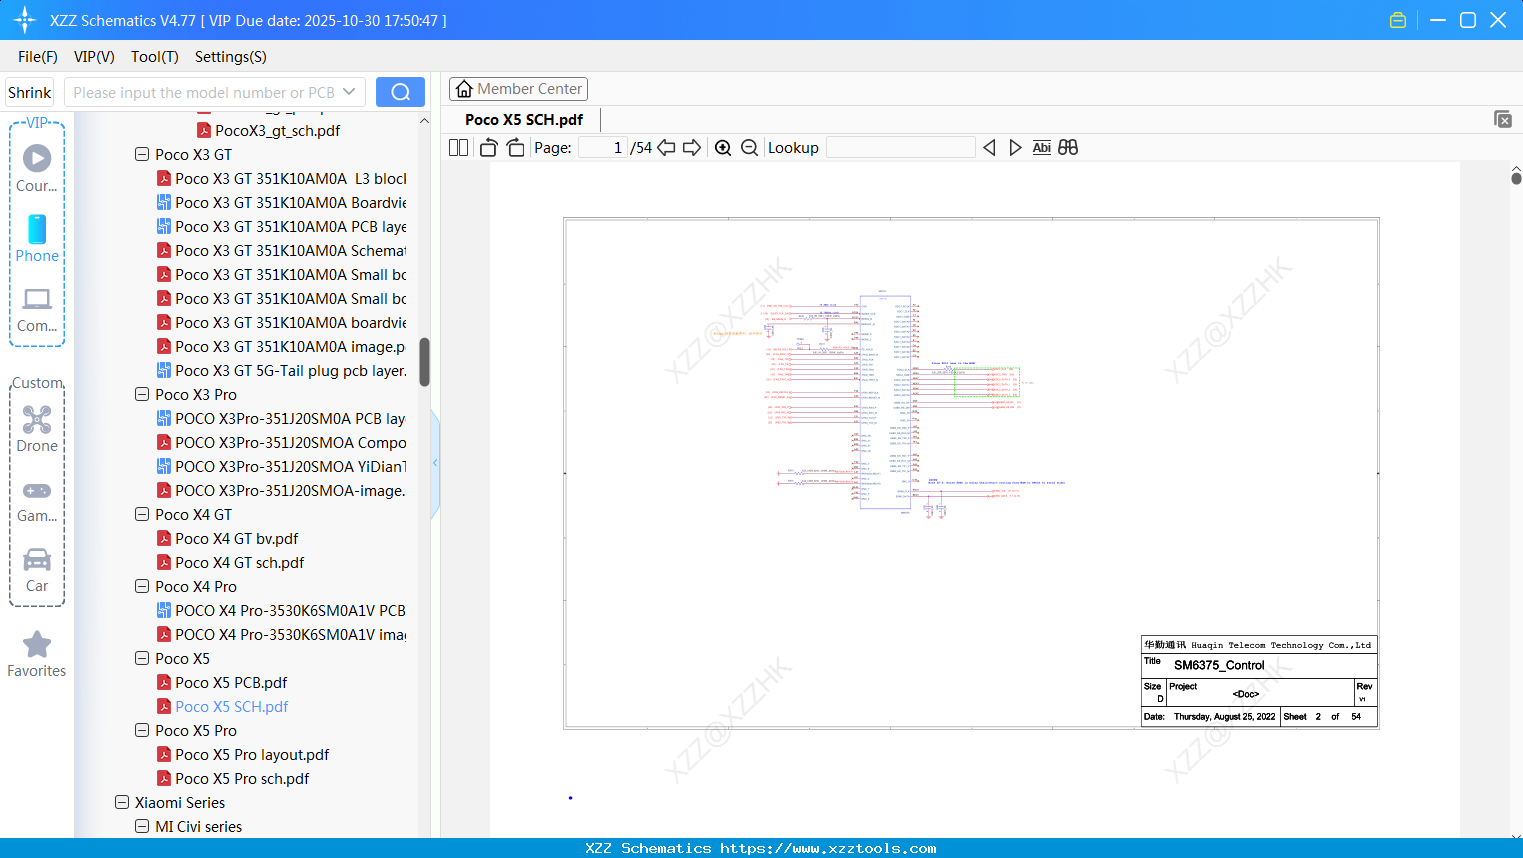Open Poco X4 GT bv.pdf
Viewport: 1523px width, 858px height.
[227, 539]
